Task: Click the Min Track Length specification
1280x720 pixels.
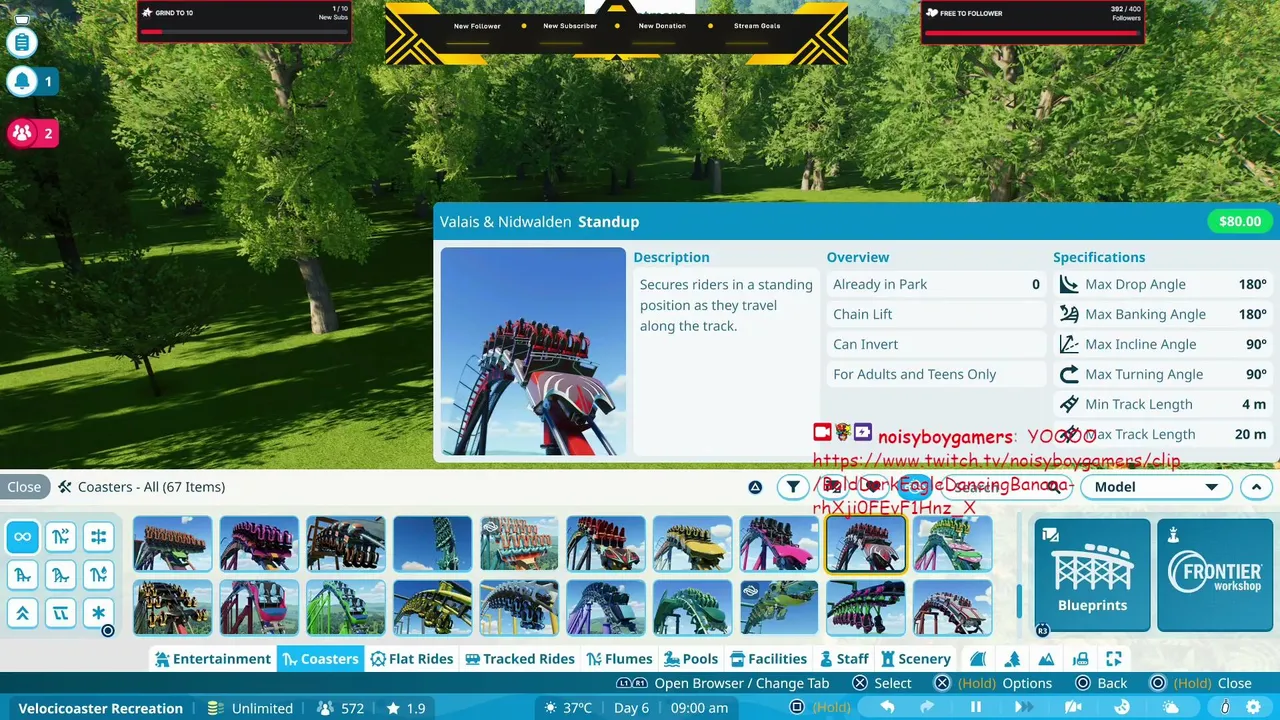Action: coord(1162,404)
